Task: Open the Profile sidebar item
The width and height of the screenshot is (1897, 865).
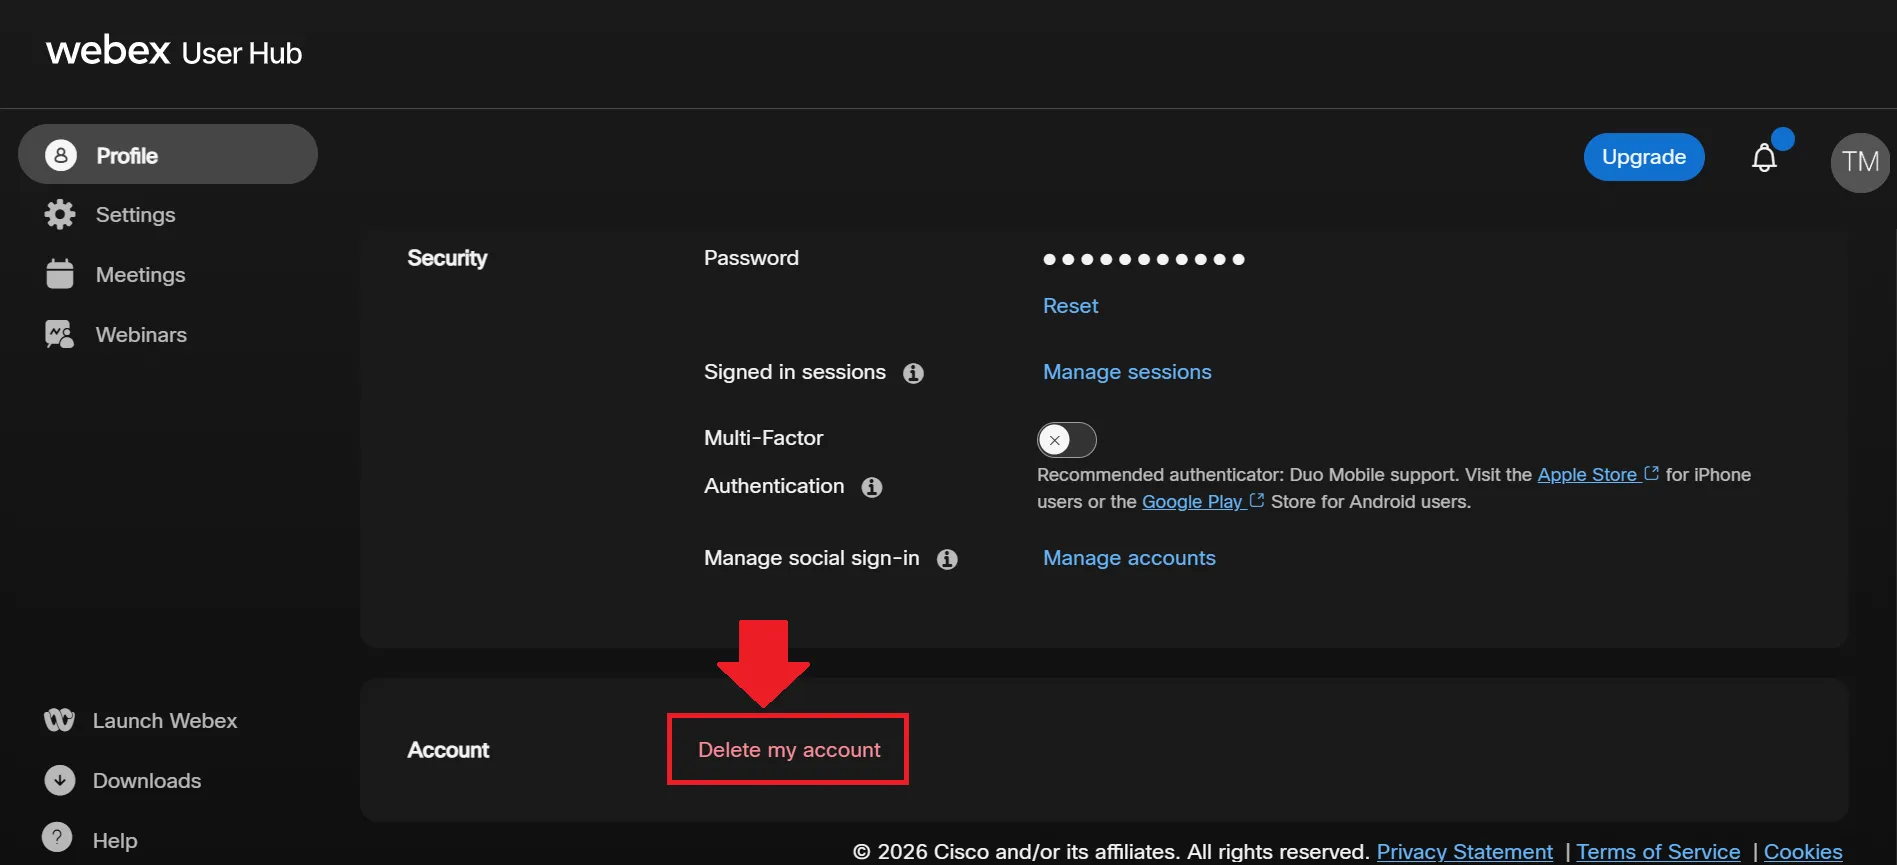Action: 168,155
